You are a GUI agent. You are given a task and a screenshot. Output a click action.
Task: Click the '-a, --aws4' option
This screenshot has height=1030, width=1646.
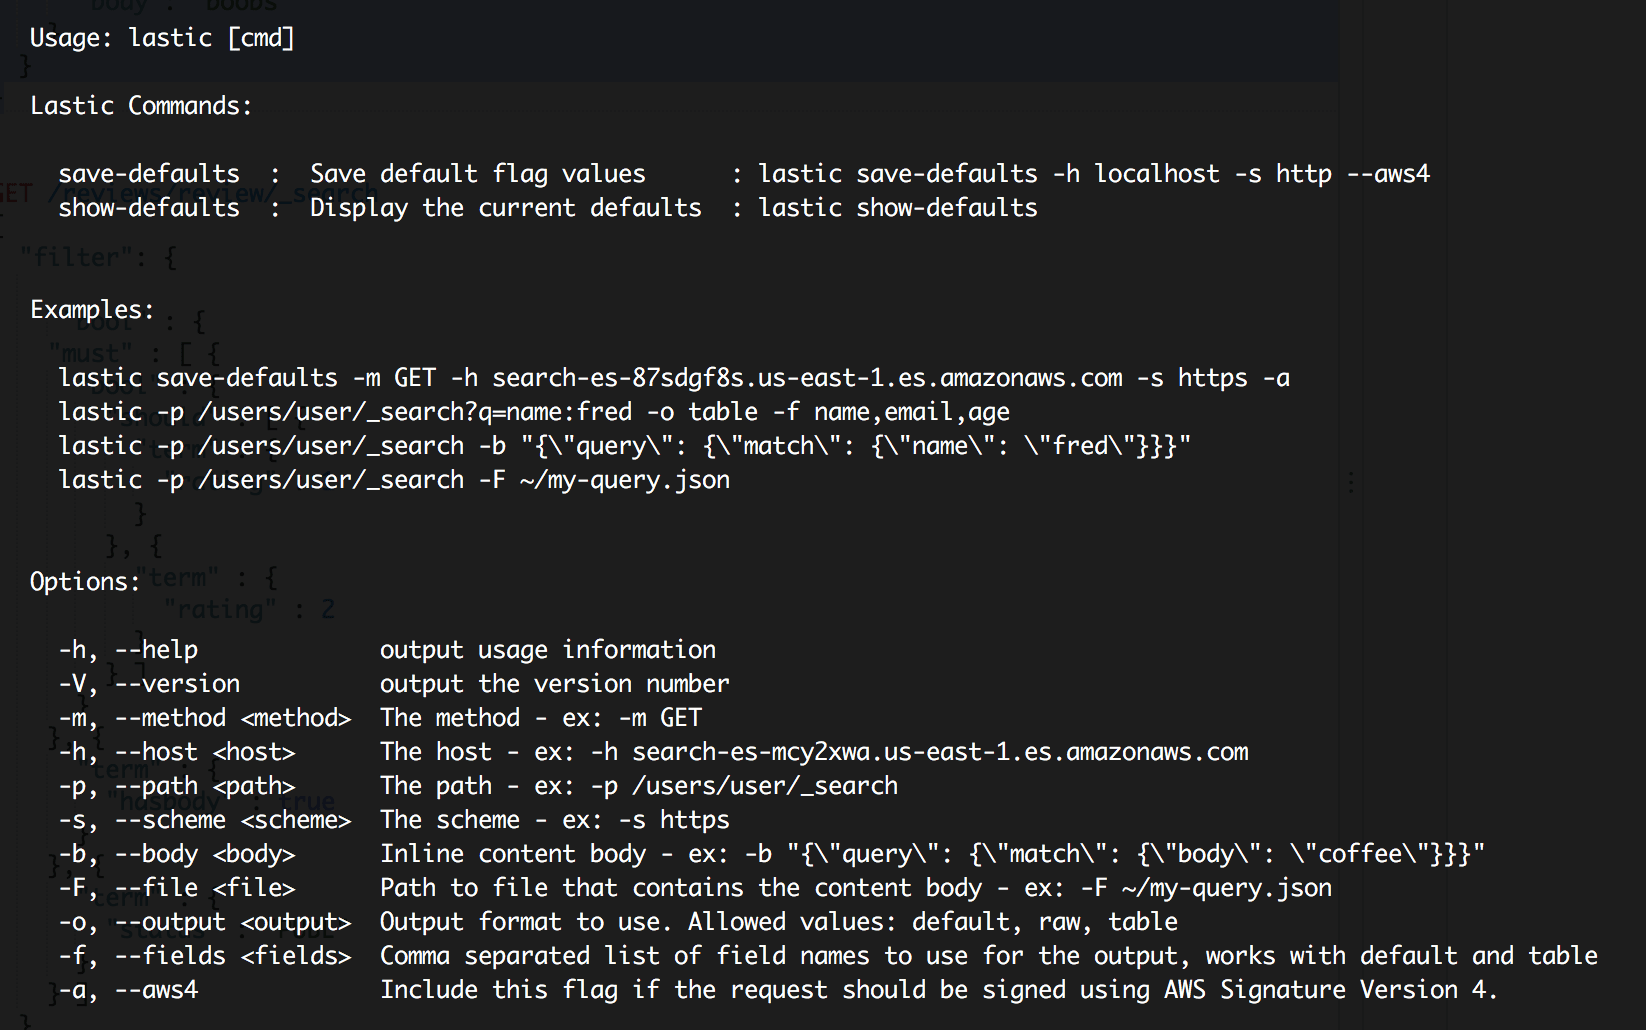128,990
